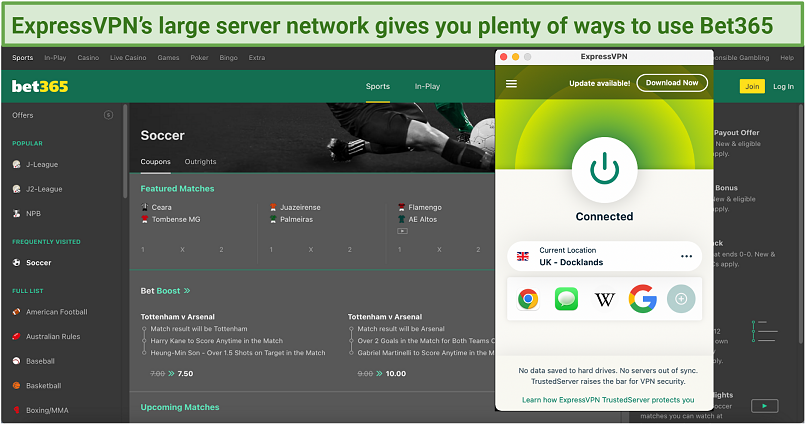Select Soccer under Frequently Visited
Image resolution: width=806 pixels, height=425 pixels.
[39, 263]
